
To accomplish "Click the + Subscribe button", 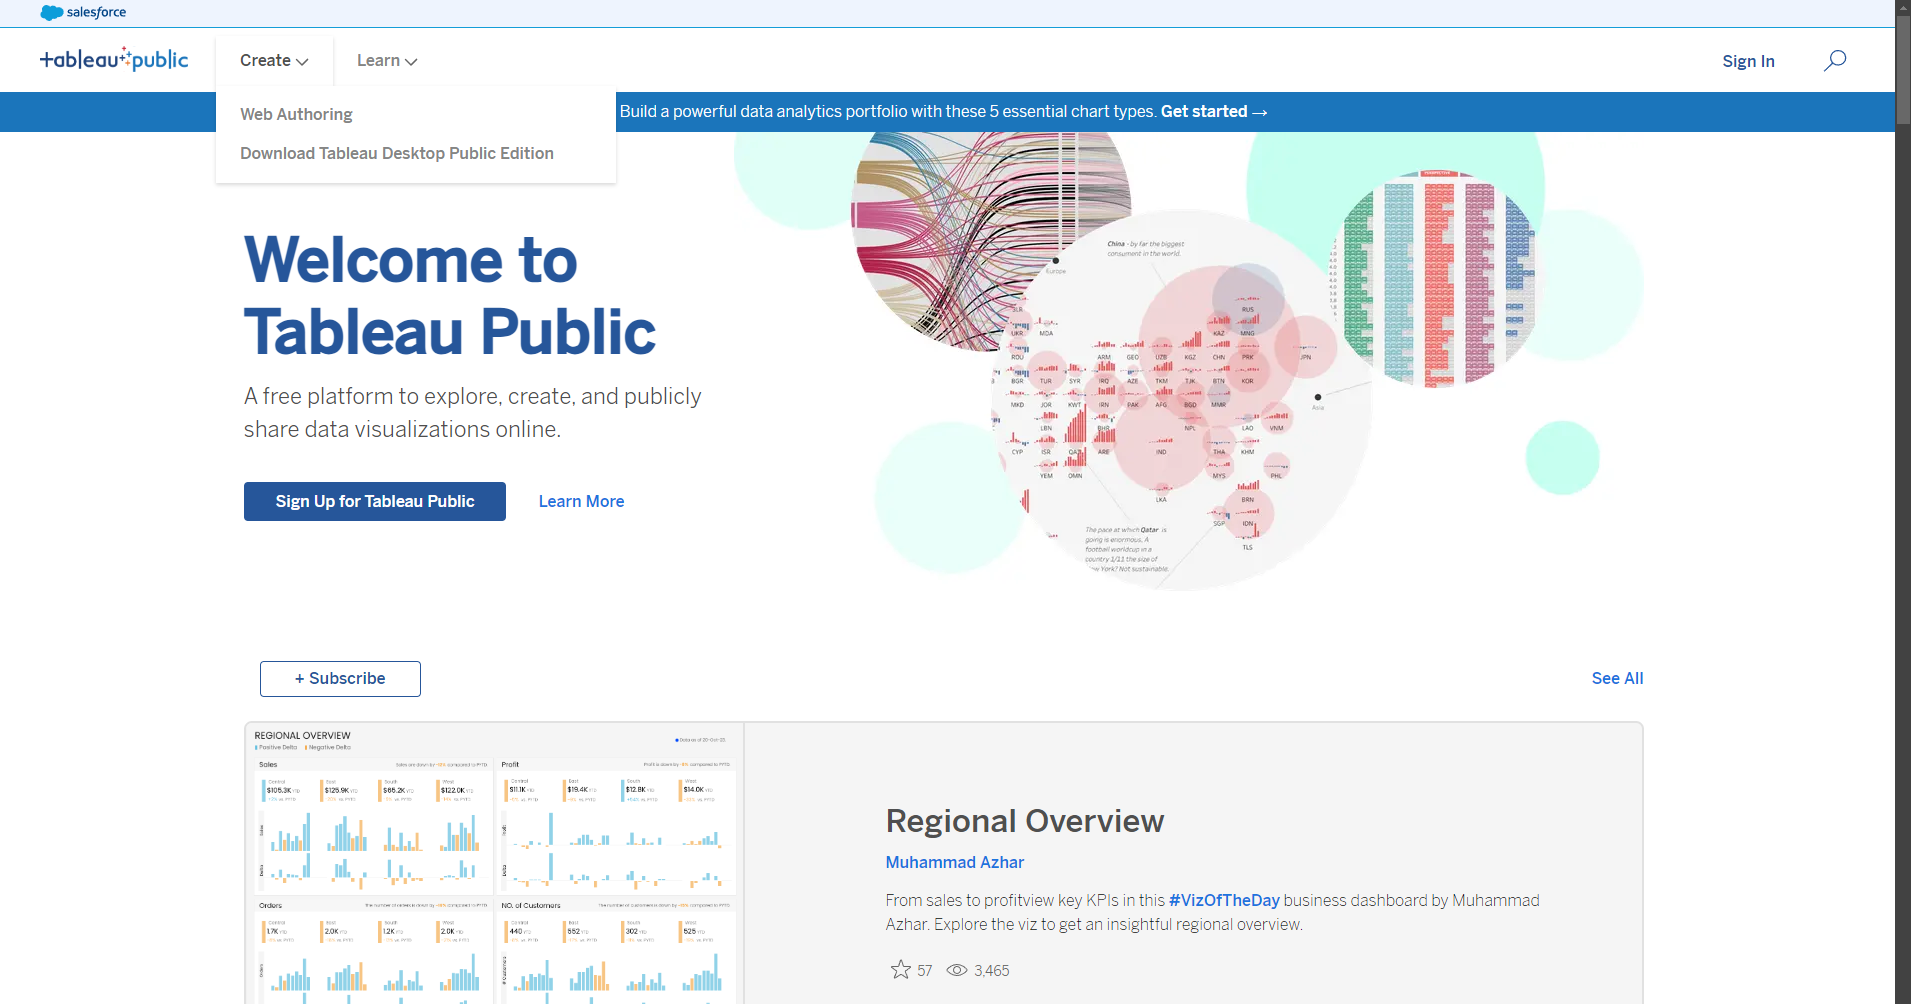I will click(x=340, y=678).
